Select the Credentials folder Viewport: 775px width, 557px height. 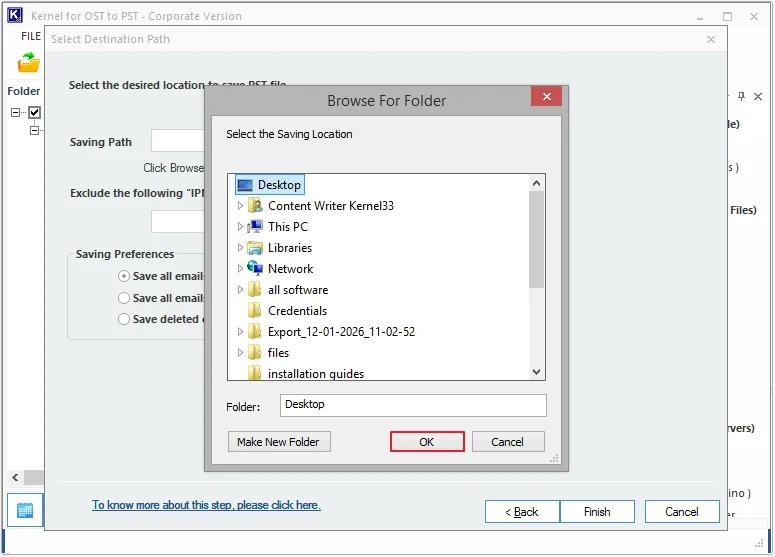point(297,311)
